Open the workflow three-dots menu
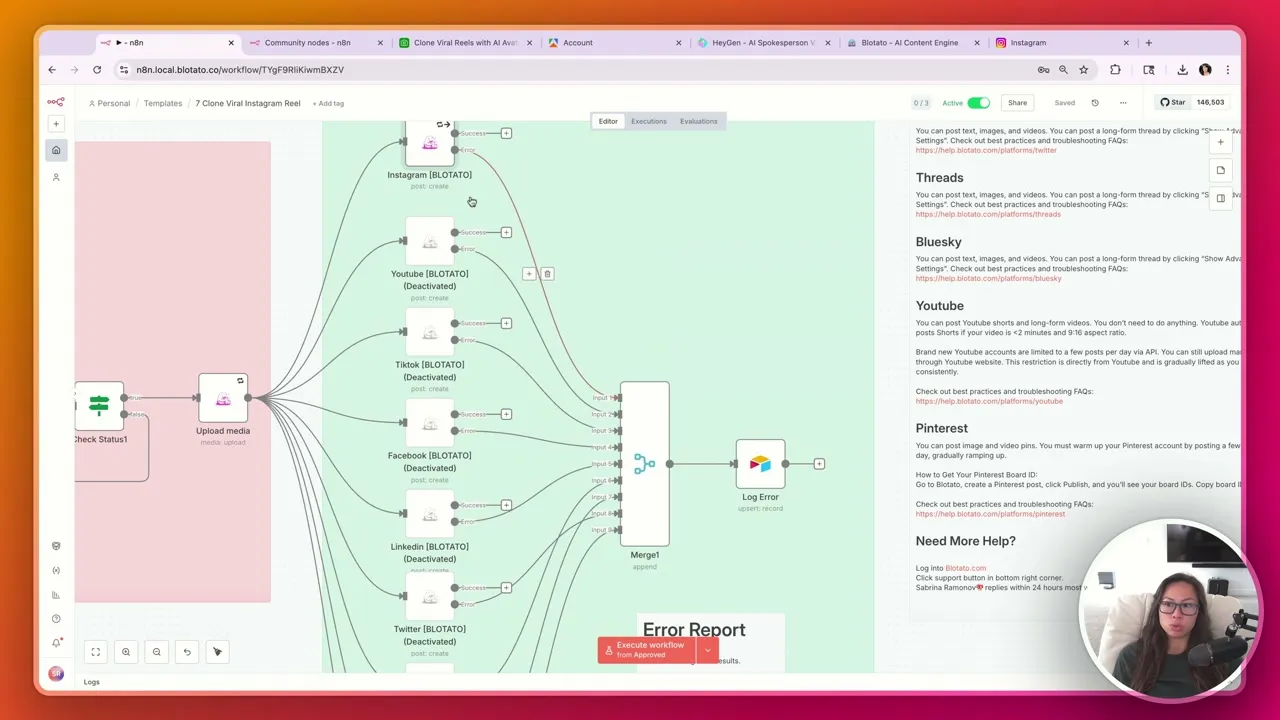 (1123, 103)
